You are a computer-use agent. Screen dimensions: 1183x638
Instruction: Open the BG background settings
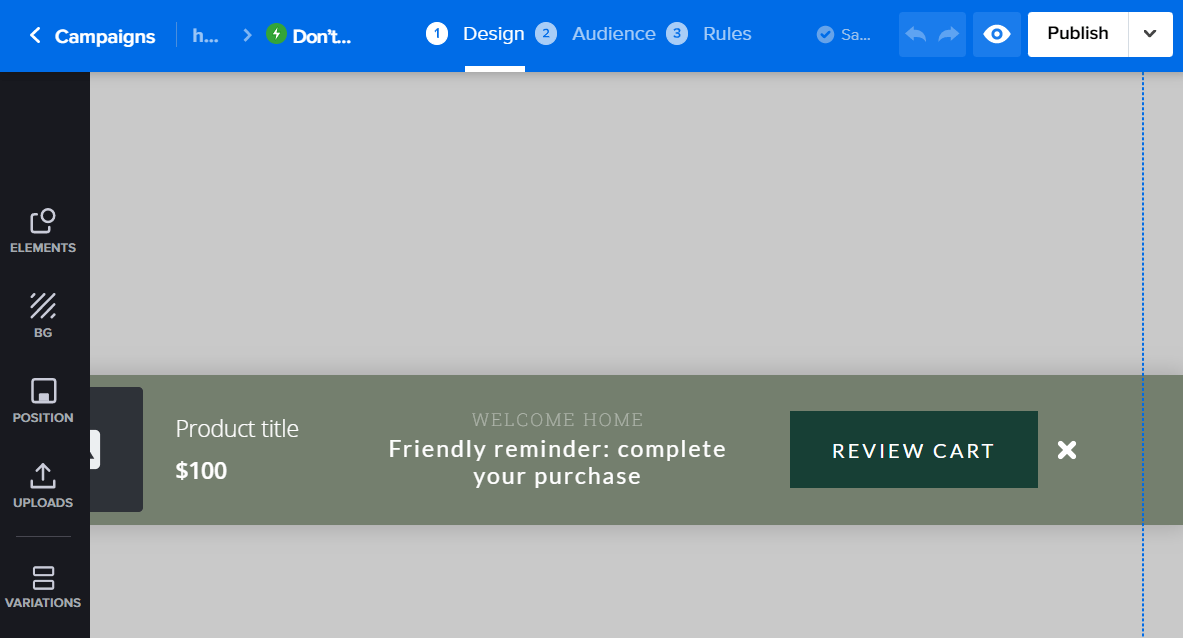43,315
